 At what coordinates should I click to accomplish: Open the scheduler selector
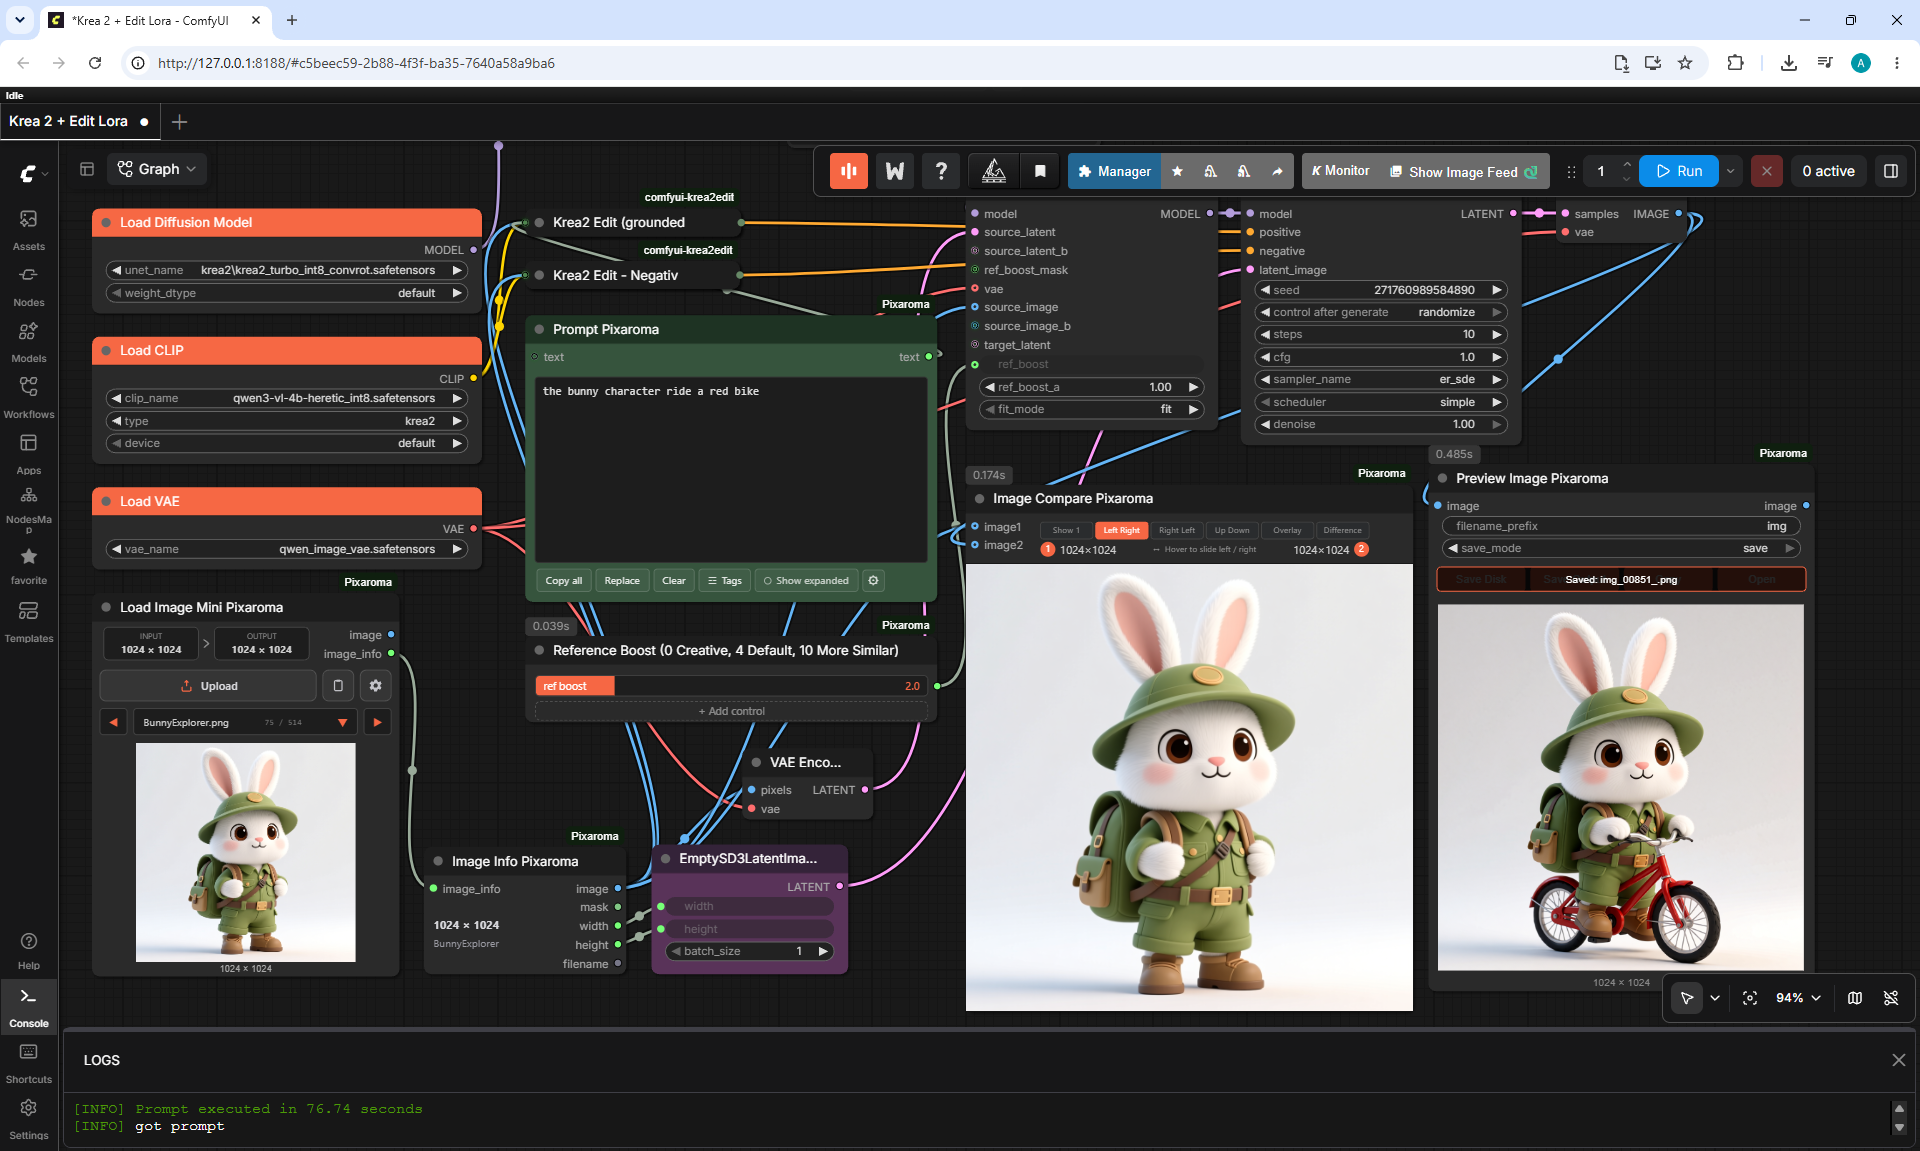[x=1380, y=402]
